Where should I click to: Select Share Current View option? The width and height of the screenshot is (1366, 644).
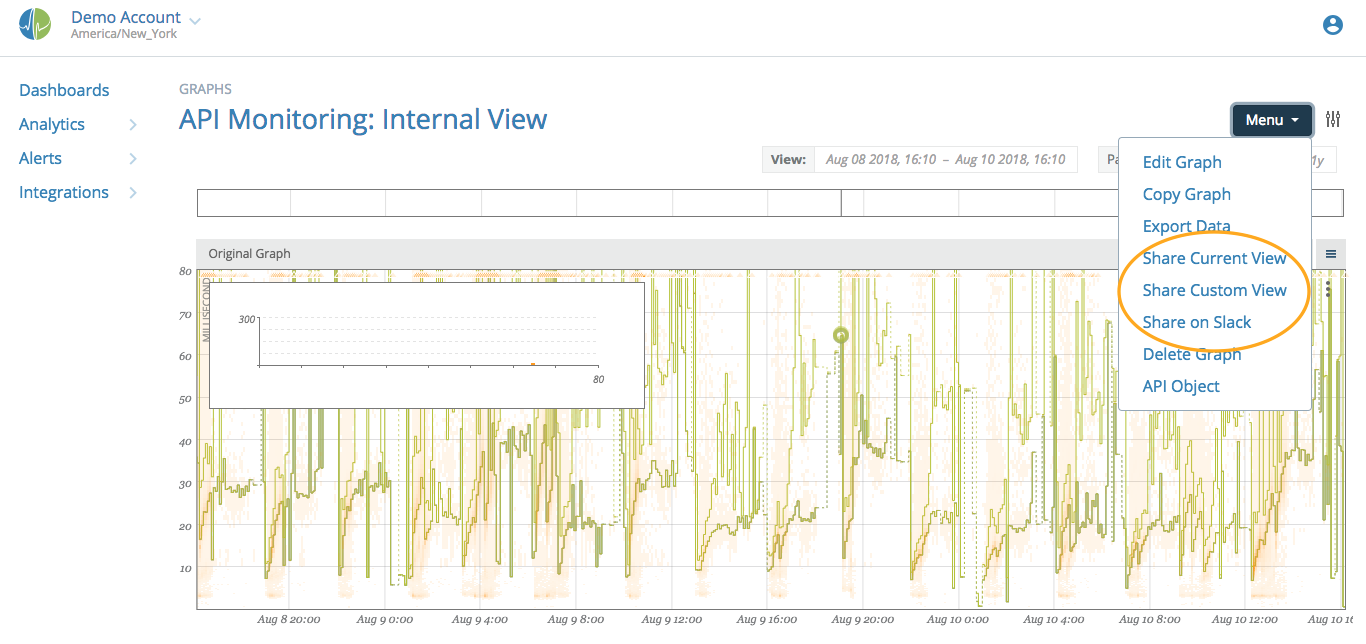click(x=1214, y=258)
